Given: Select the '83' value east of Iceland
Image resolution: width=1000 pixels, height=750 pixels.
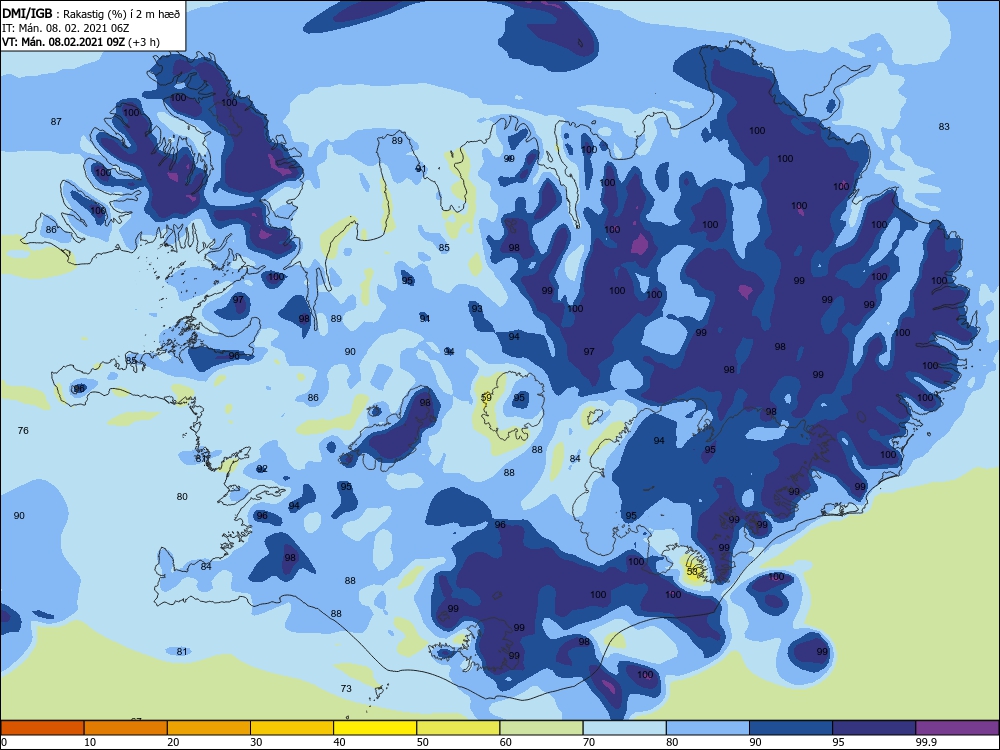Looking at the screenshot, I should [x=944, y=126].
